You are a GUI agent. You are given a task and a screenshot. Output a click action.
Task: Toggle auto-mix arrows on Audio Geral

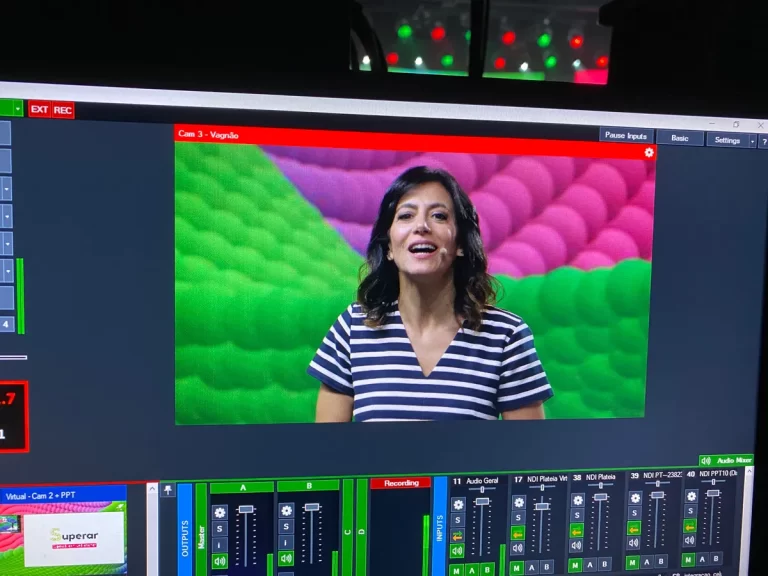(x=457, y=535)
